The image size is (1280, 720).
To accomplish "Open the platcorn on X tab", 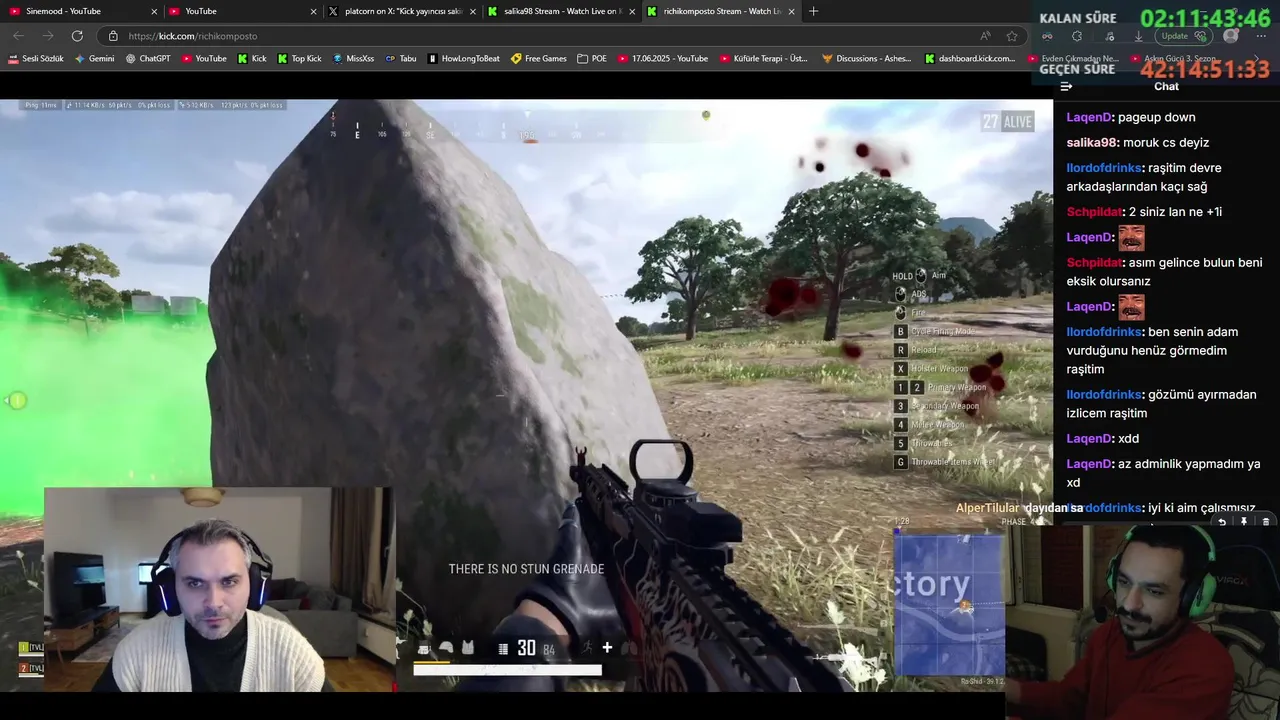I will point(400,11).
